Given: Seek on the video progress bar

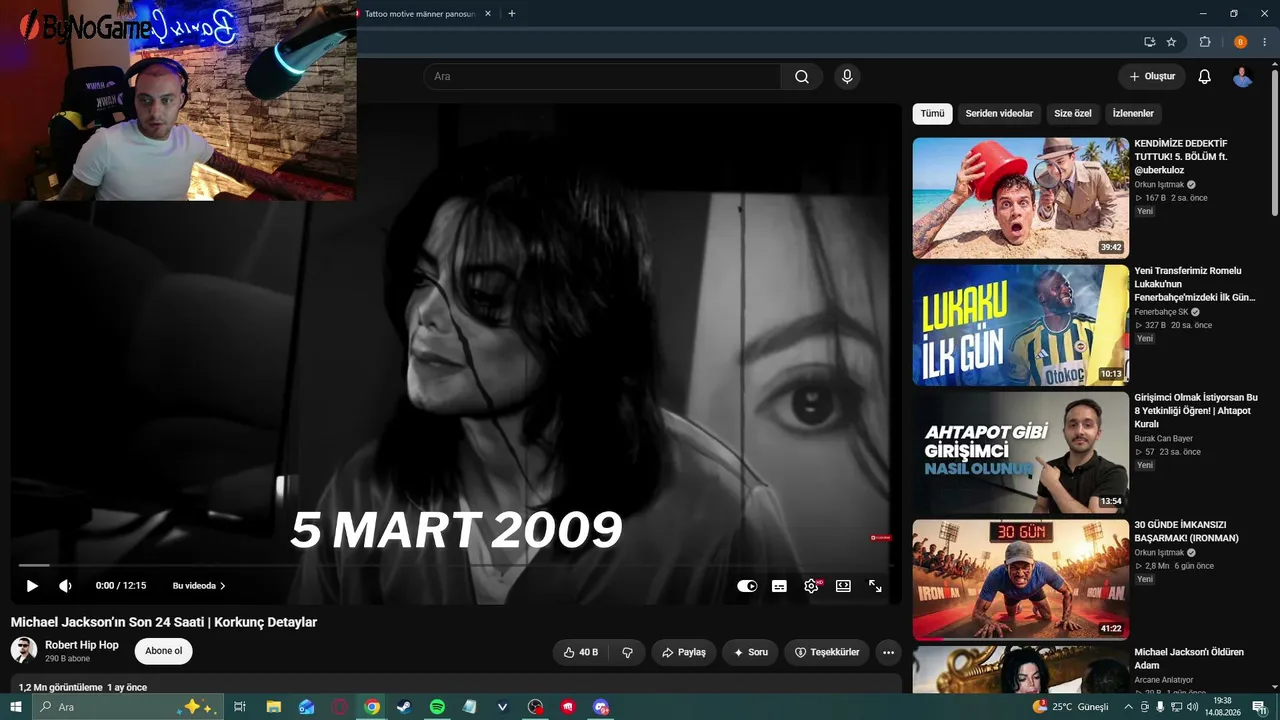Looking at the screenshot, I should [x=456, y=566].
